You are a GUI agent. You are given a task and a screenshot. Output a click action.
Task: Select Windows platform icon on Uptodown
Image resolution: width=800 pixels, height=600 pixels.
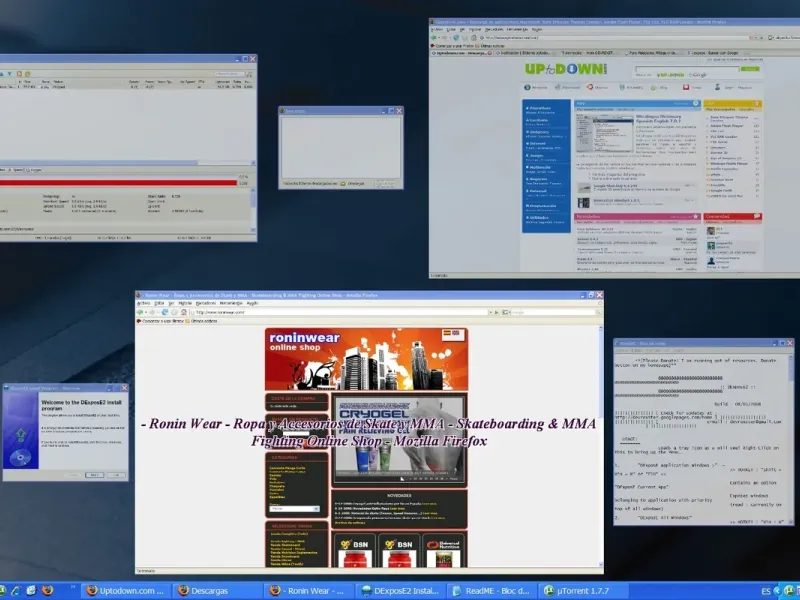click(528, 87)
